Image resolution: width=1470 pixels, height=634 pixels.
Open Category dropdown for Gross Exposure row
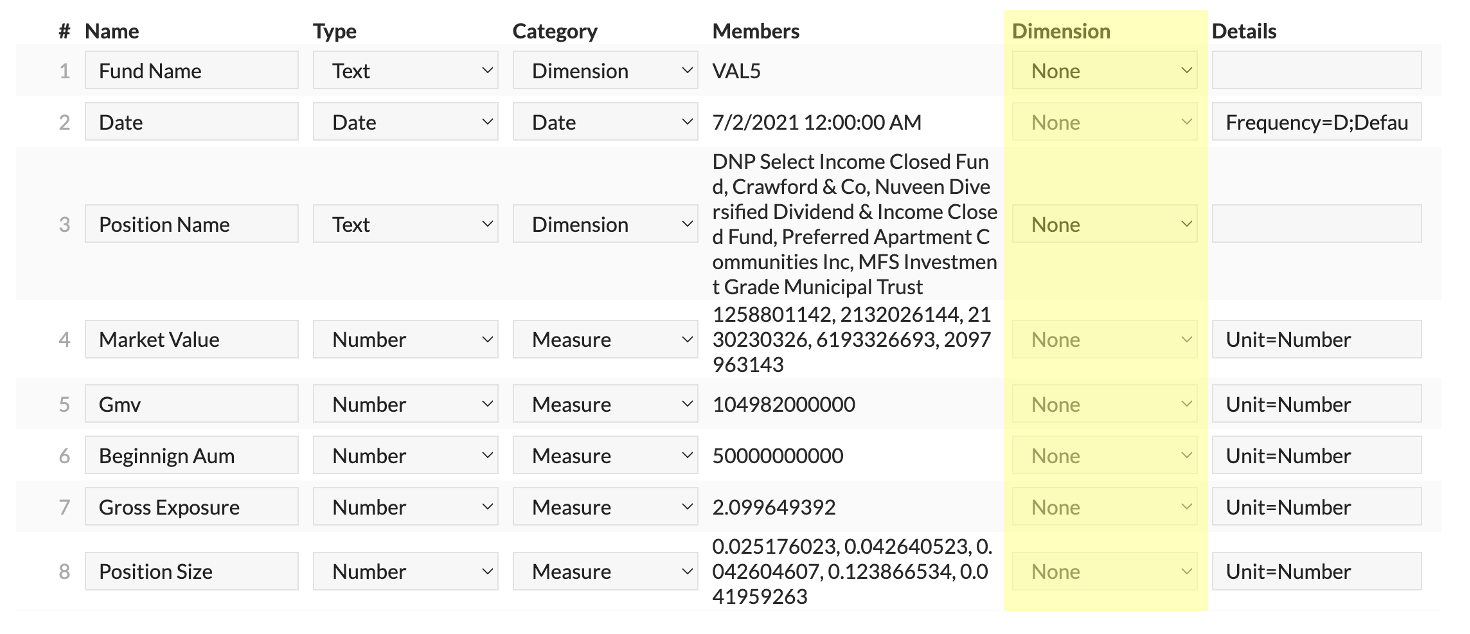605,506
